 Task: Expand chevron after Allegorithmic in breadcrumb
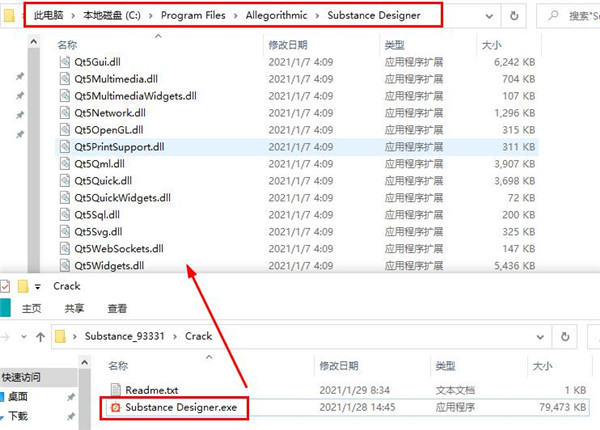[x=317, y=16]
